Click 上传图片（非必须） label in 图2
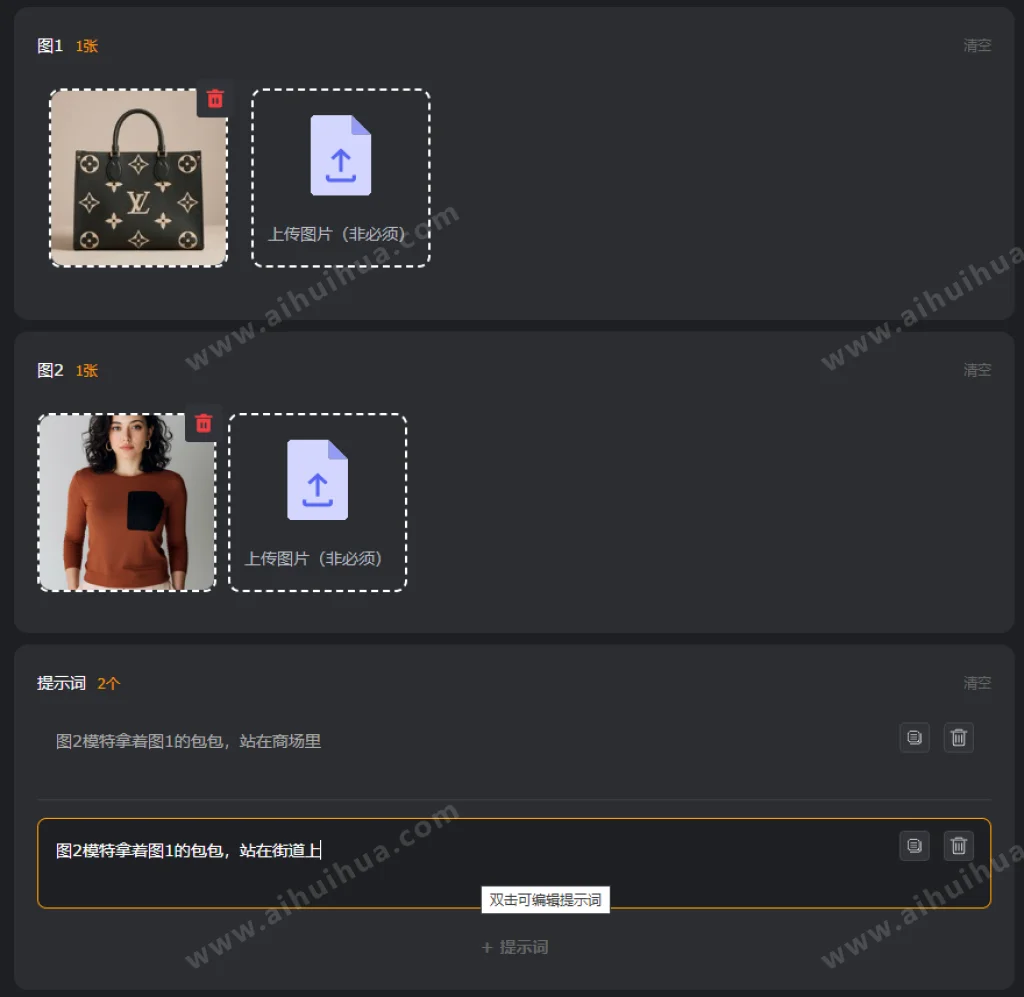This screenshot has height=997, width=1024. 313,558
